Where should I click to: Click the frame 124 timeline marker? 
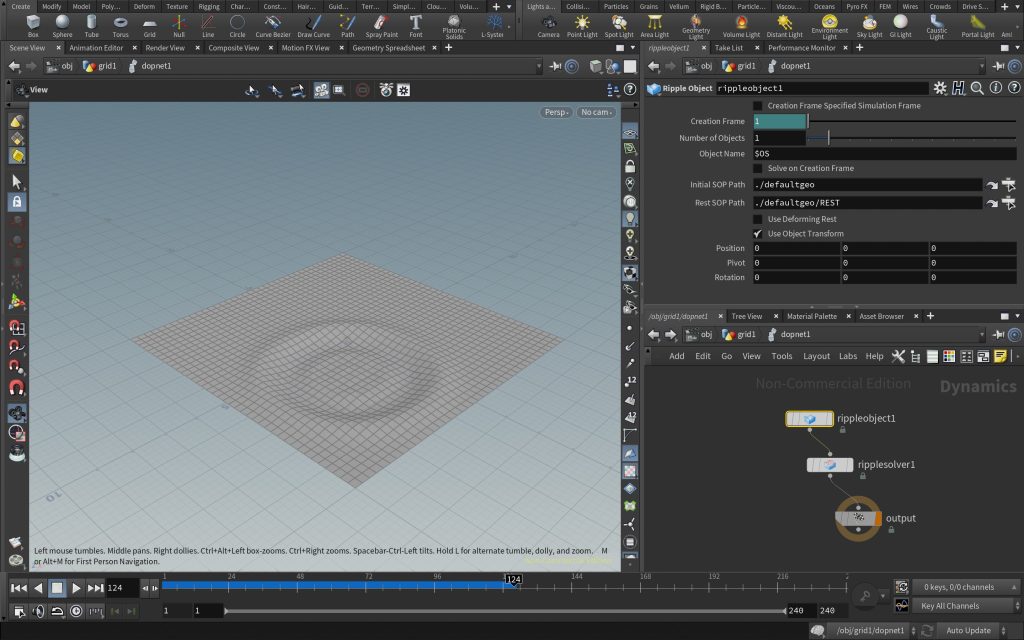coord(513,580)
